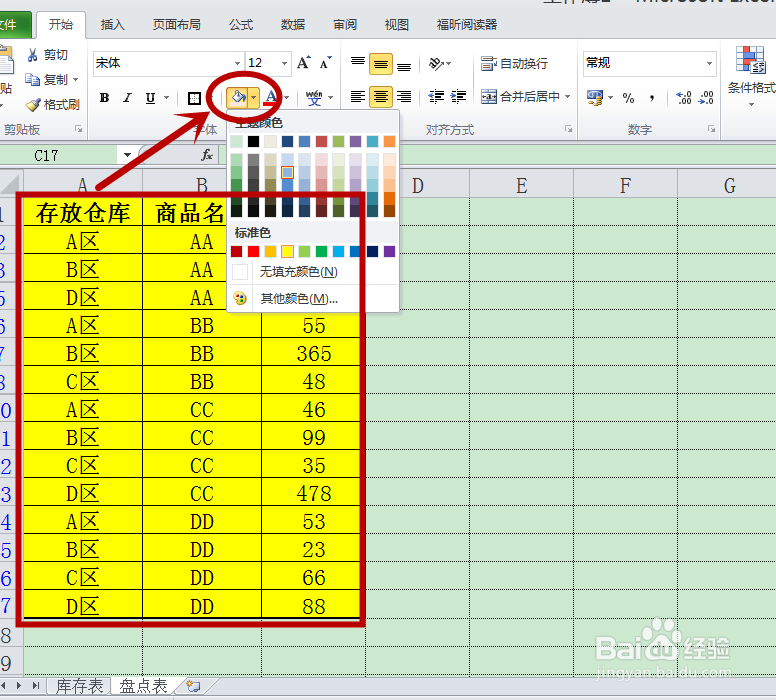Toggle middle vertical alignment
776x700 pixels.
[381, 64]
